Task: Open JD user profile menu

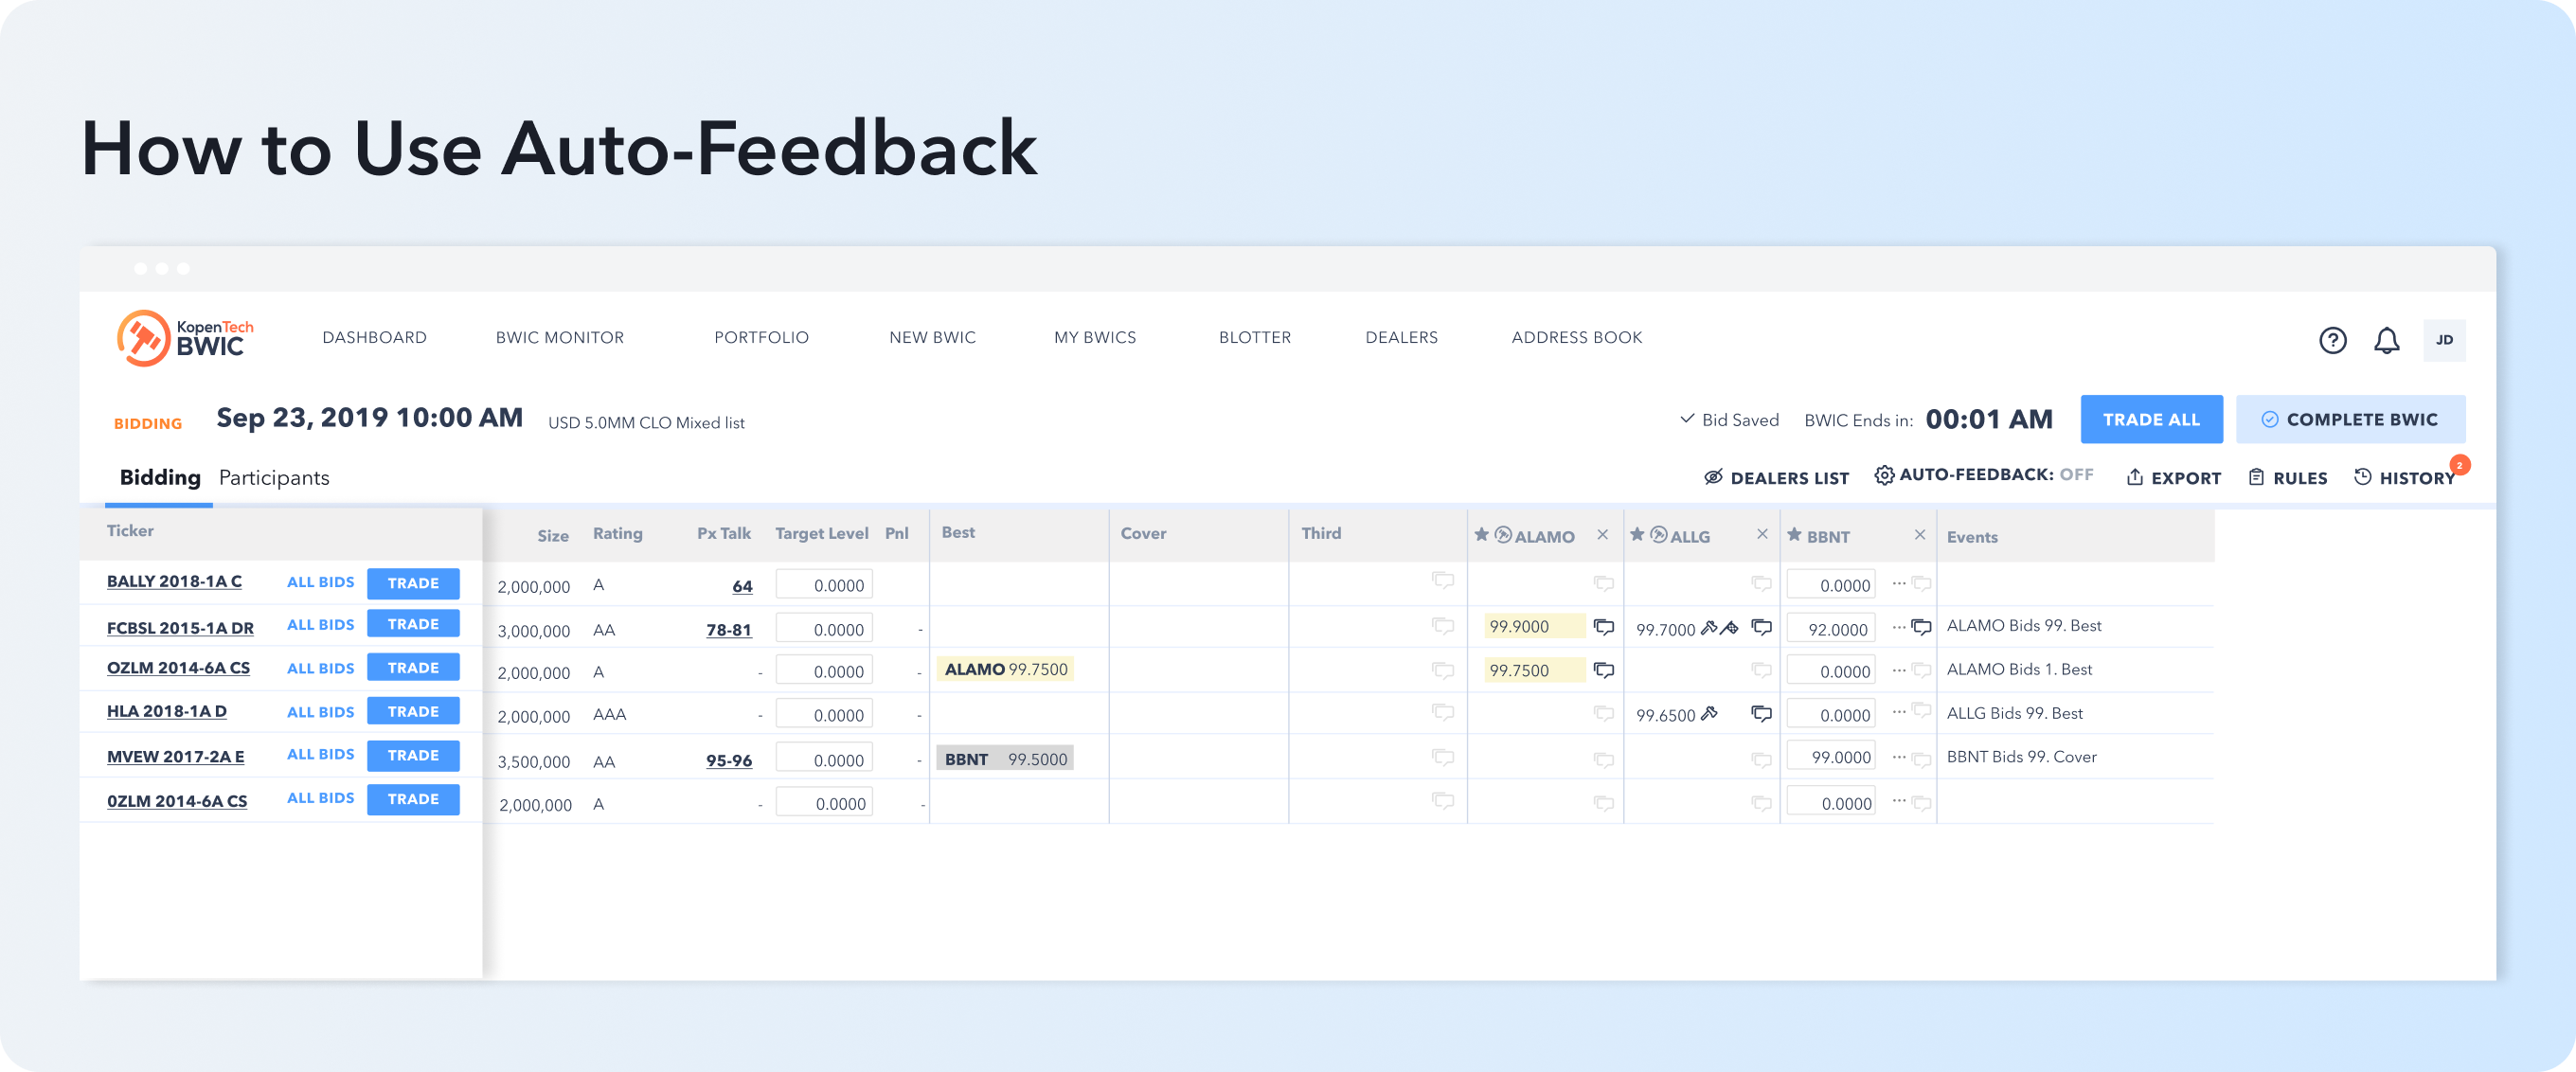Action: (2443, 340)
